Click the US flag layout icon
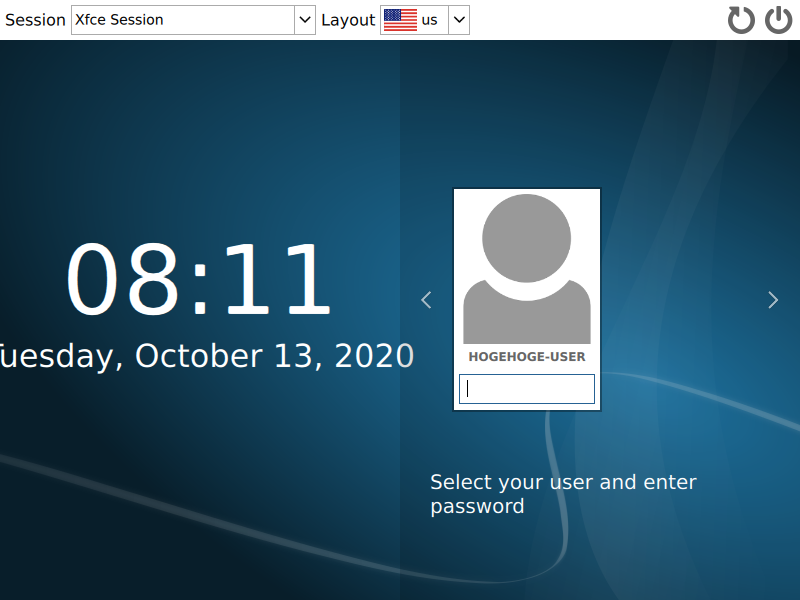Screen dimensions: 800x600 [400, 20]
